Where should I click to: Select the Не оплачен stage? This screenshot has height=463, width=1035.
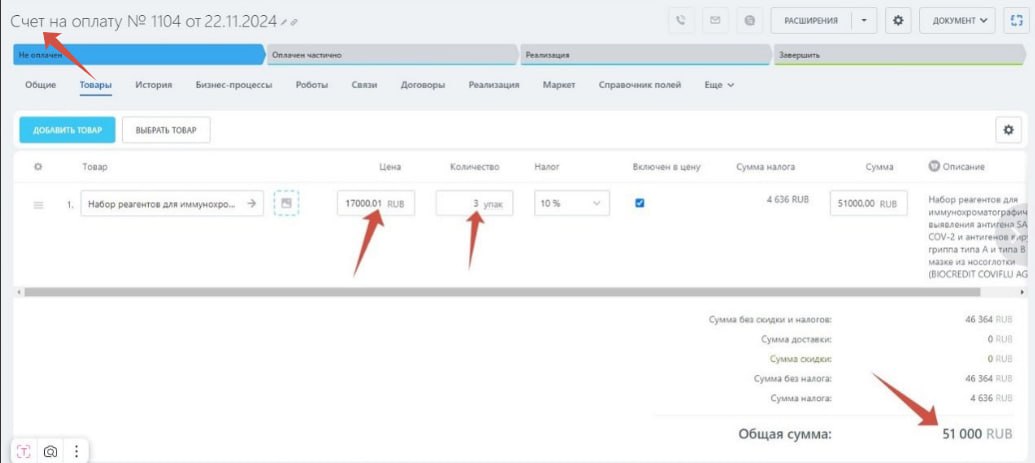click(138, 55)
